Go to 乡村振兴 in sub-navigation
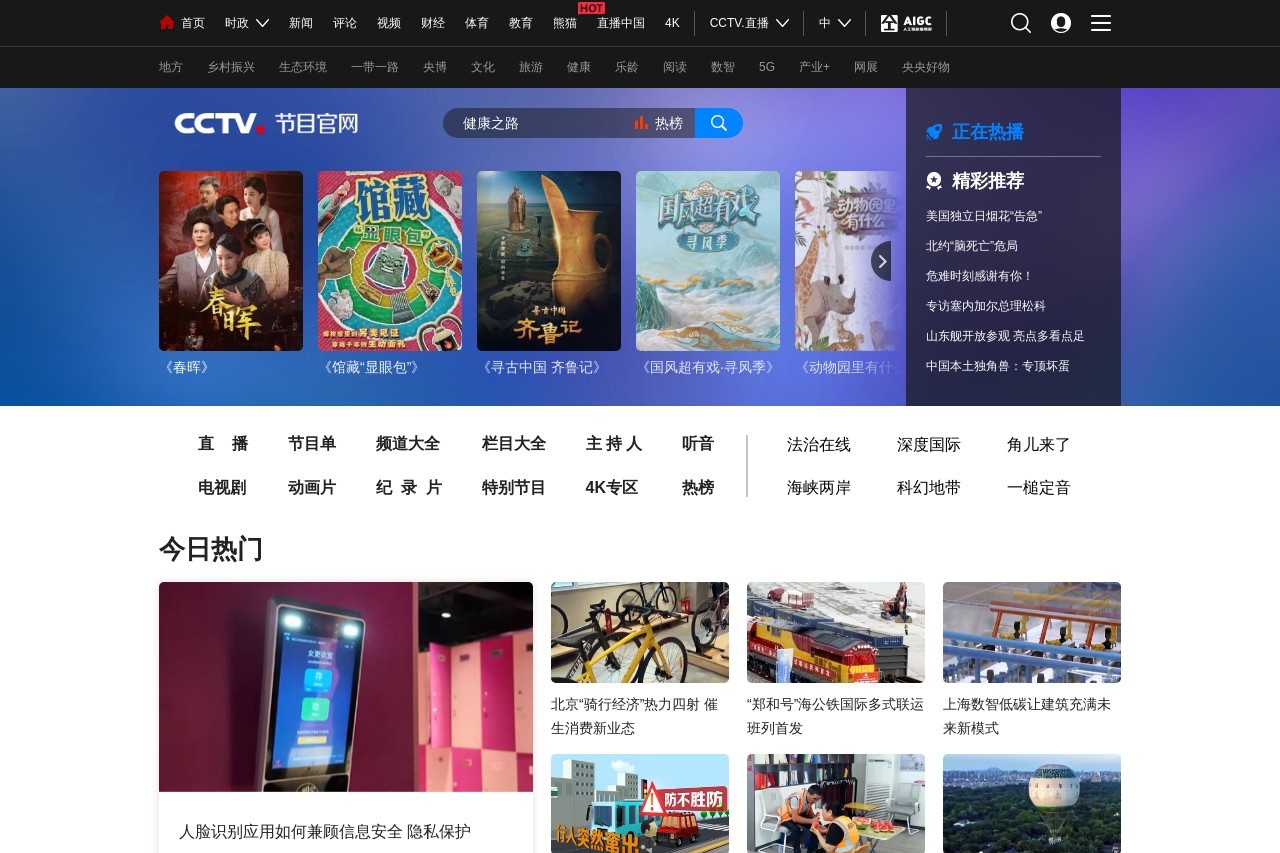The height and width of the screenshot is (853, 1280). [x=231, y=67]
